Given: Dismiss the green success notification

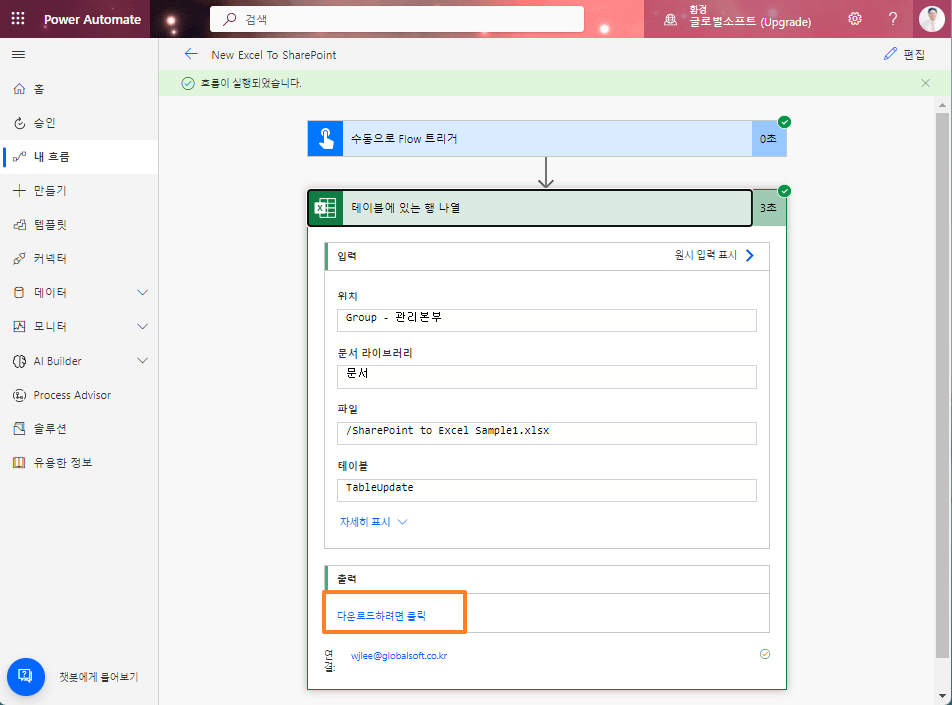Looking at the screenshot, I should [925, 83].
